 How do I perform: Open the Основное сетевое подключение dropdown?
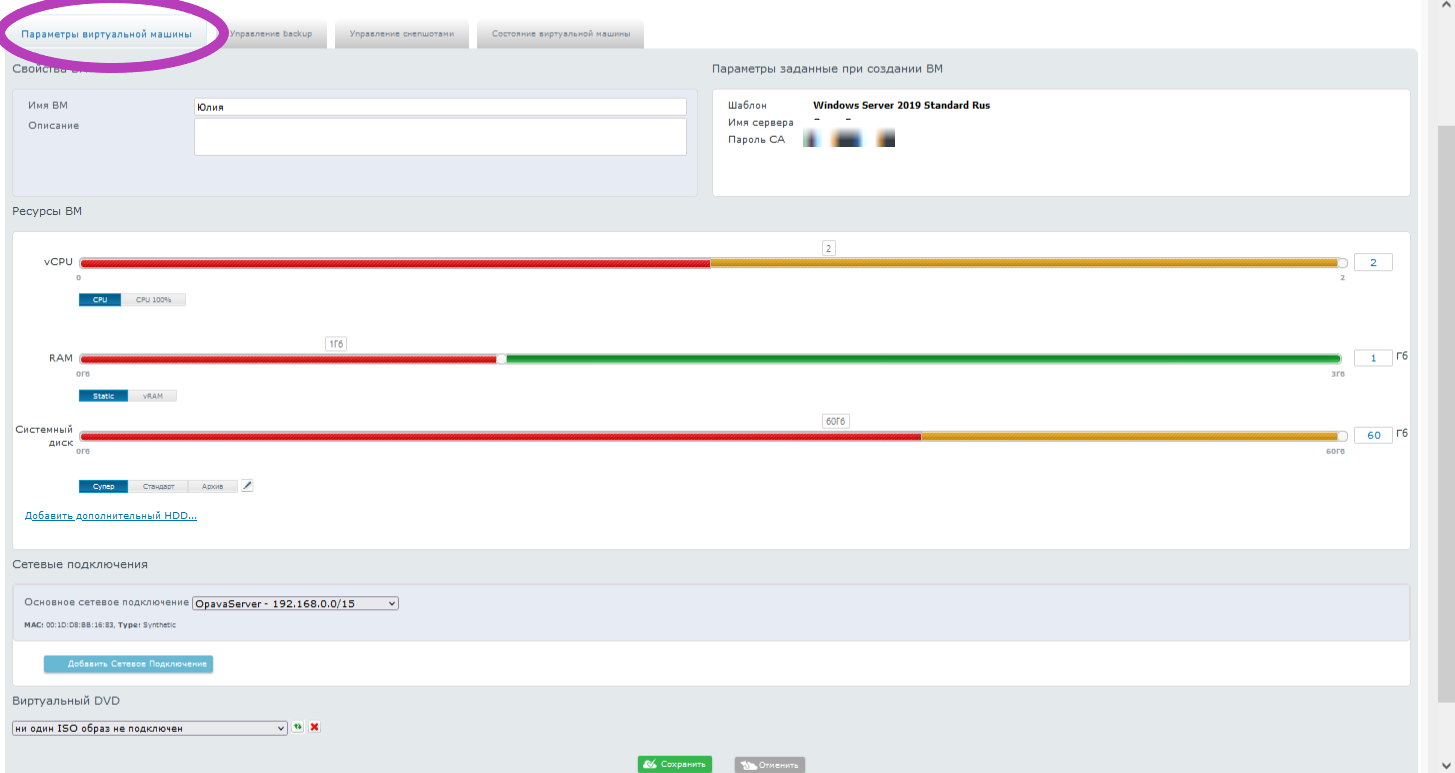click(295, 603)
